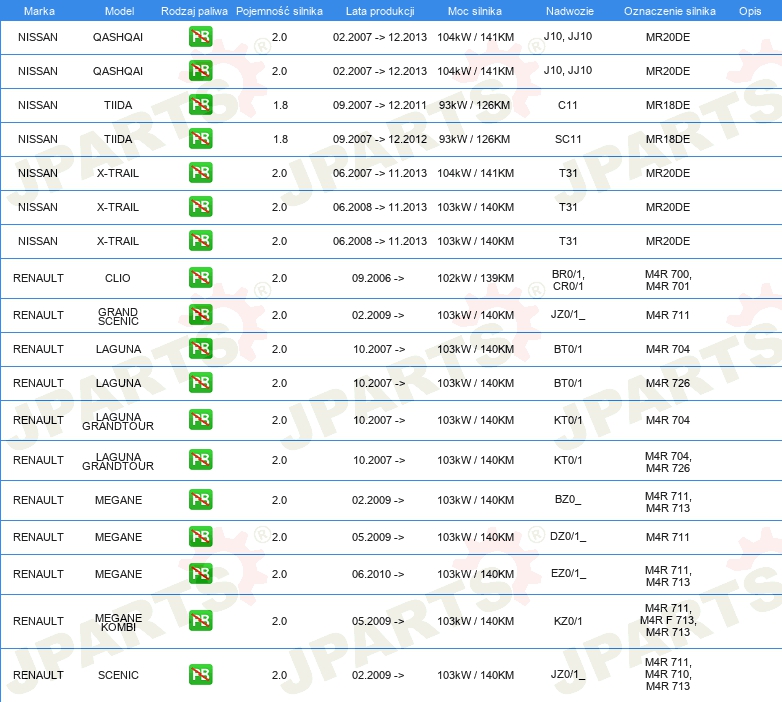
Task: Select the CLIO model cell
Action: tap(118, 278)
